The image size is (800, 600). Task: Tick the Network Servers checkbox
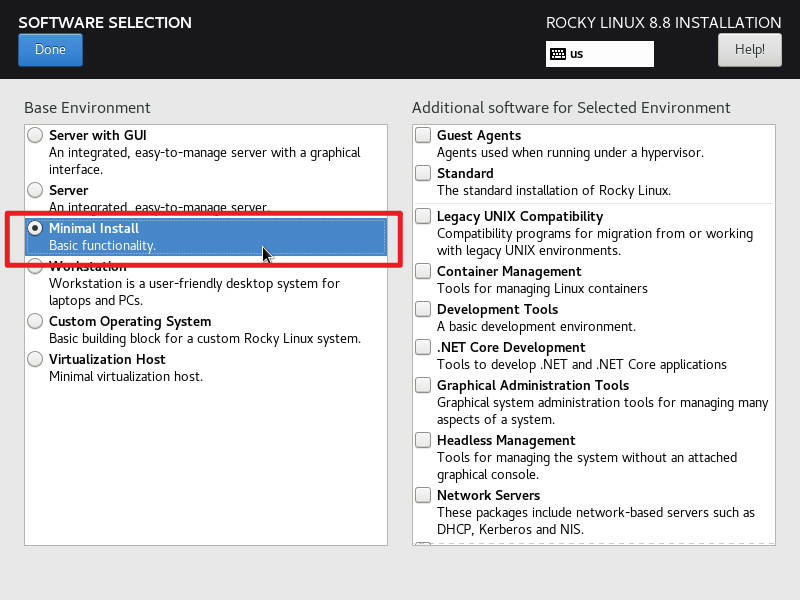[x=423, y=495]
